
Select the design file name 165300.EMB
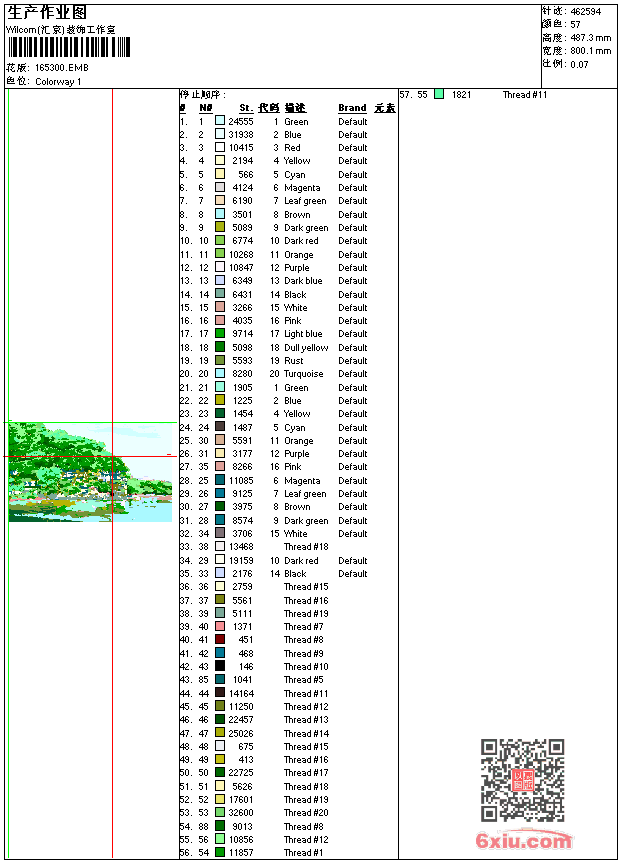tap(62, 67)
